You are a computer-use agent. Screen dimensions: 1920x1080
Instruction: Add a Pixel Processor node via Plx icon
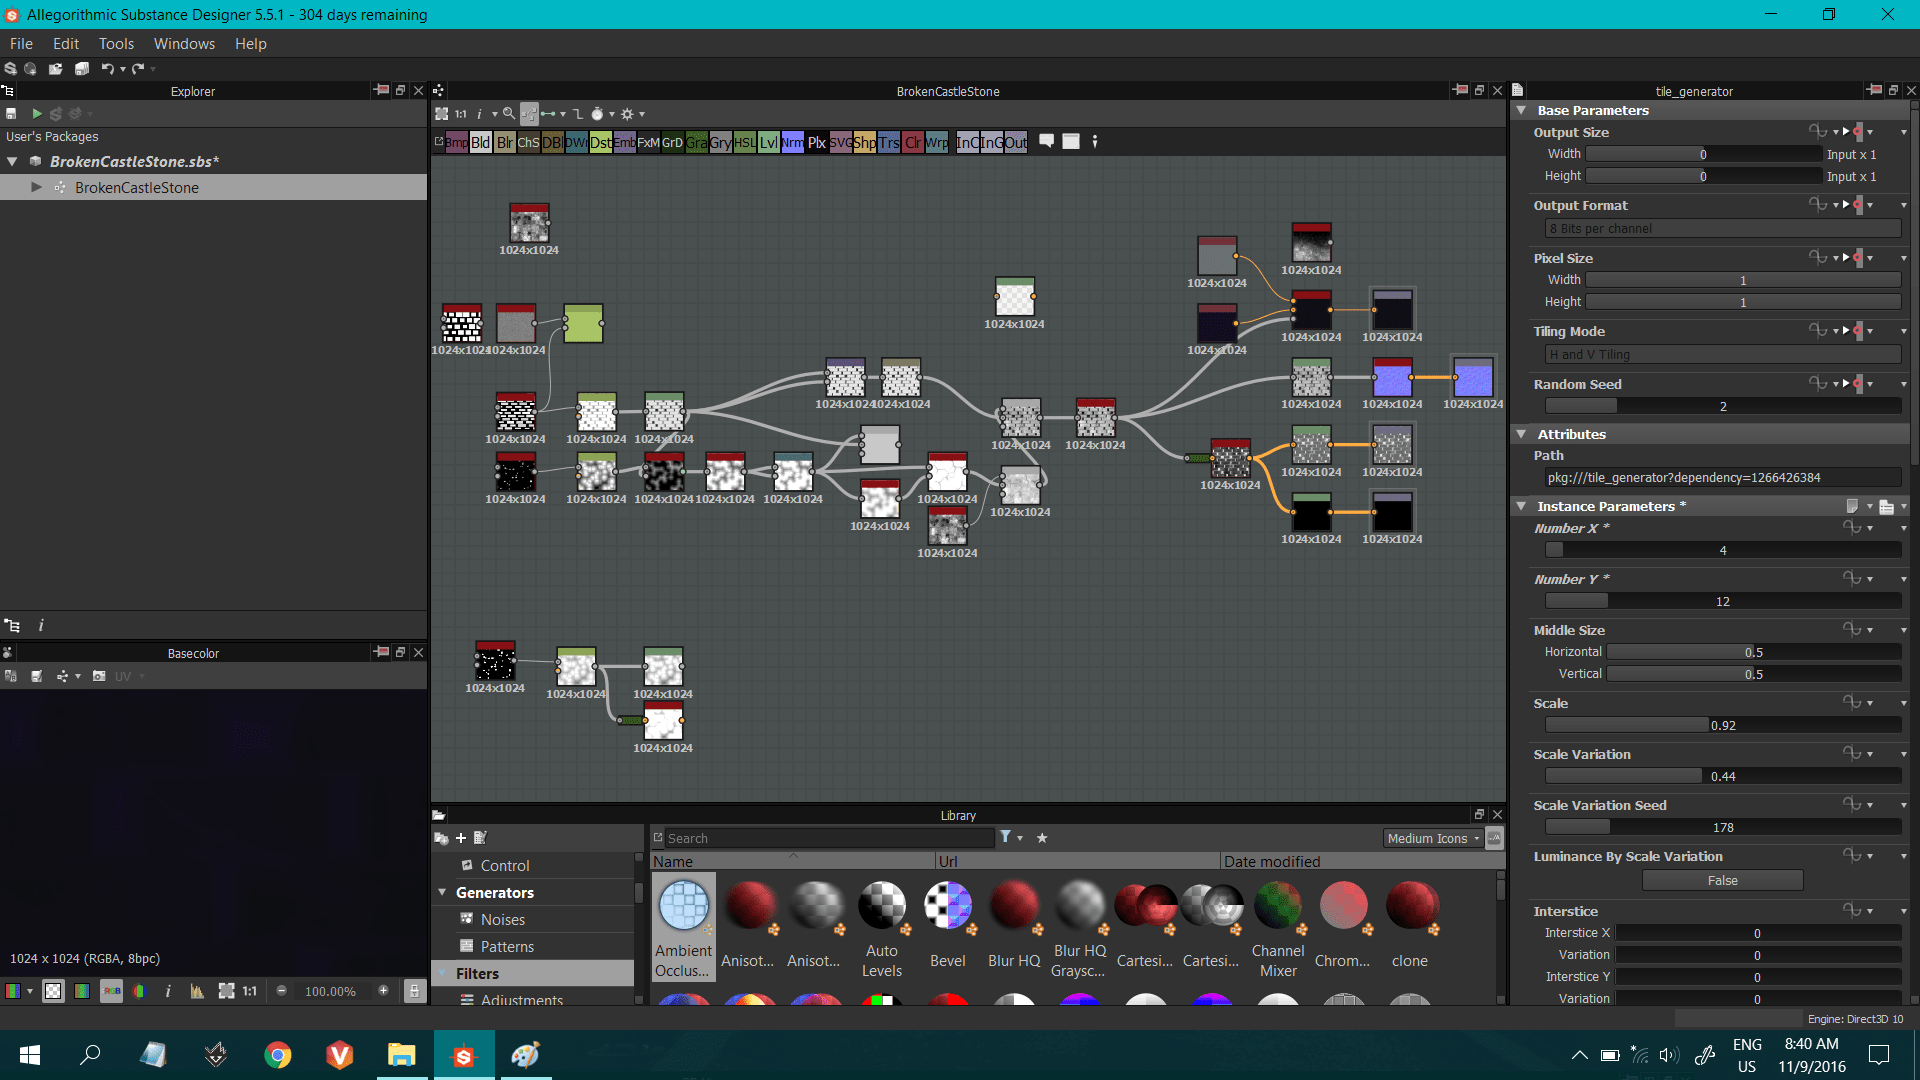tap(817, 143)
